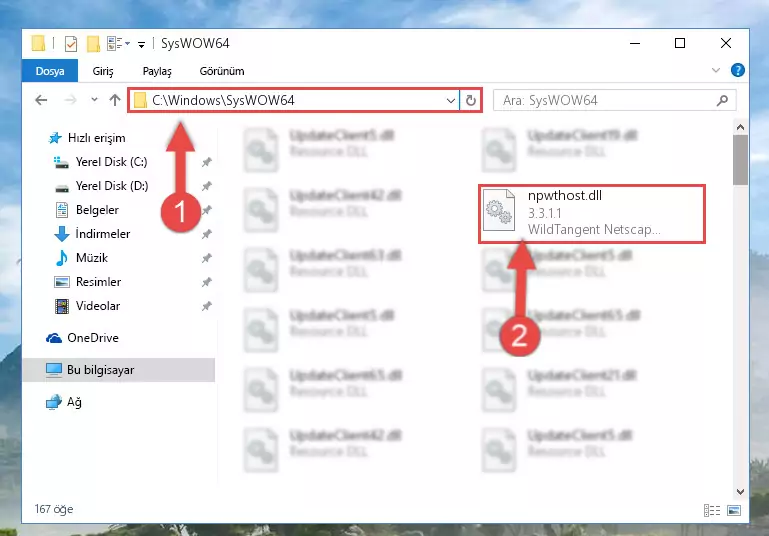This screenshot has height=536, width=769.
Task: Go back with the left arrow
Action: tap(42, 100)
